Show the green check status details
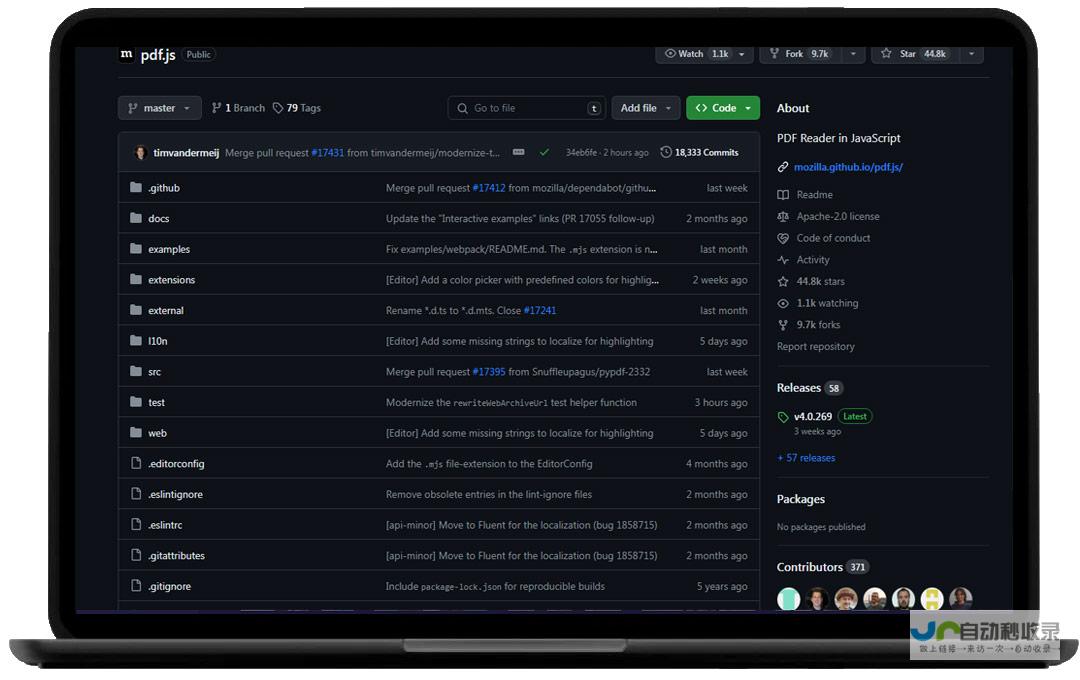Image resolution: width=1080 pixels, height=680 pixels. point(544,152)
